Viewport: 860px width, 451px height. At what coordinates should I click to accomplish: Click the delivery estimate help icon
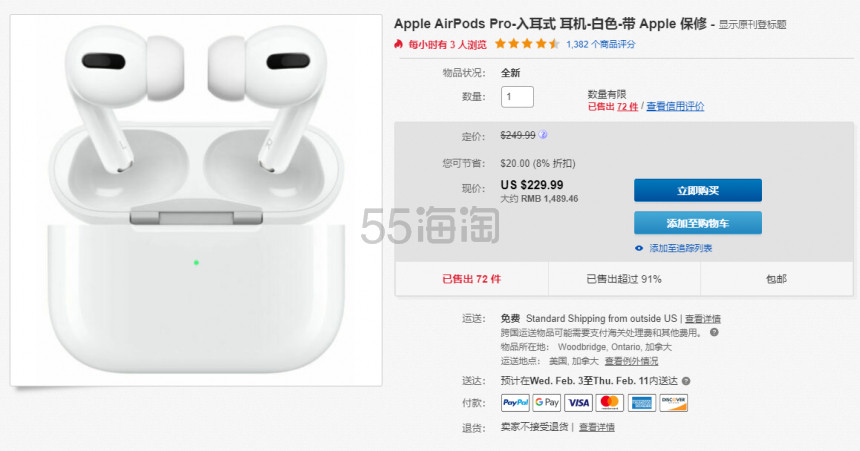(686, 381)
